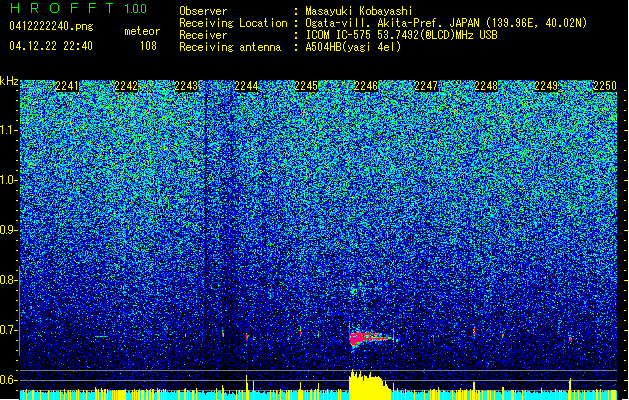Click time marker 2244
The width and height of the screenshot is (629, 400).
[x=246, y=86]
